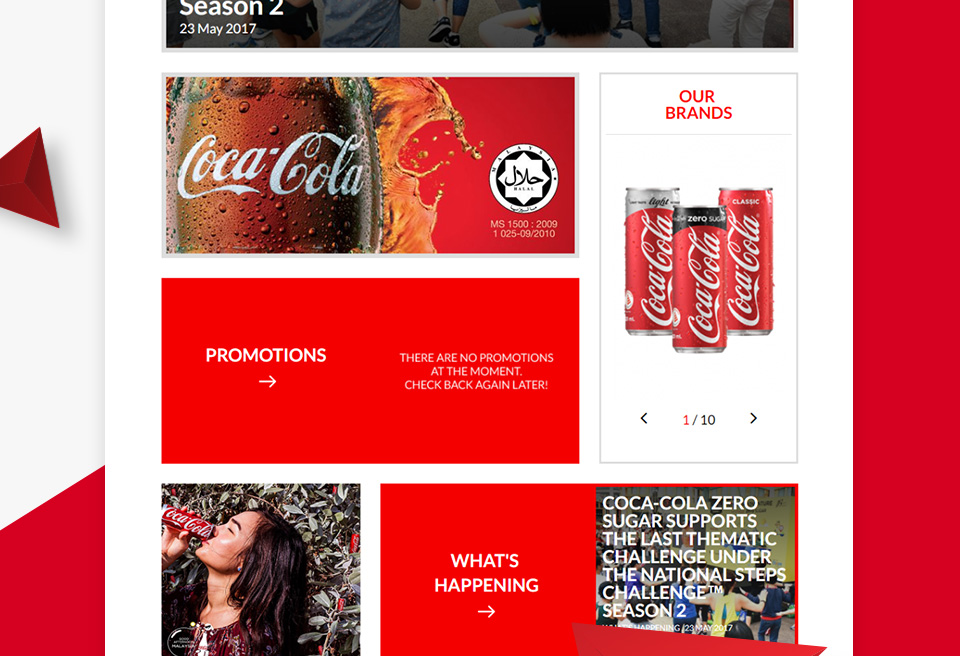Click the next brand chevron arrow
The width and height of the screenshot is (960, 656).
pos(754,418)
